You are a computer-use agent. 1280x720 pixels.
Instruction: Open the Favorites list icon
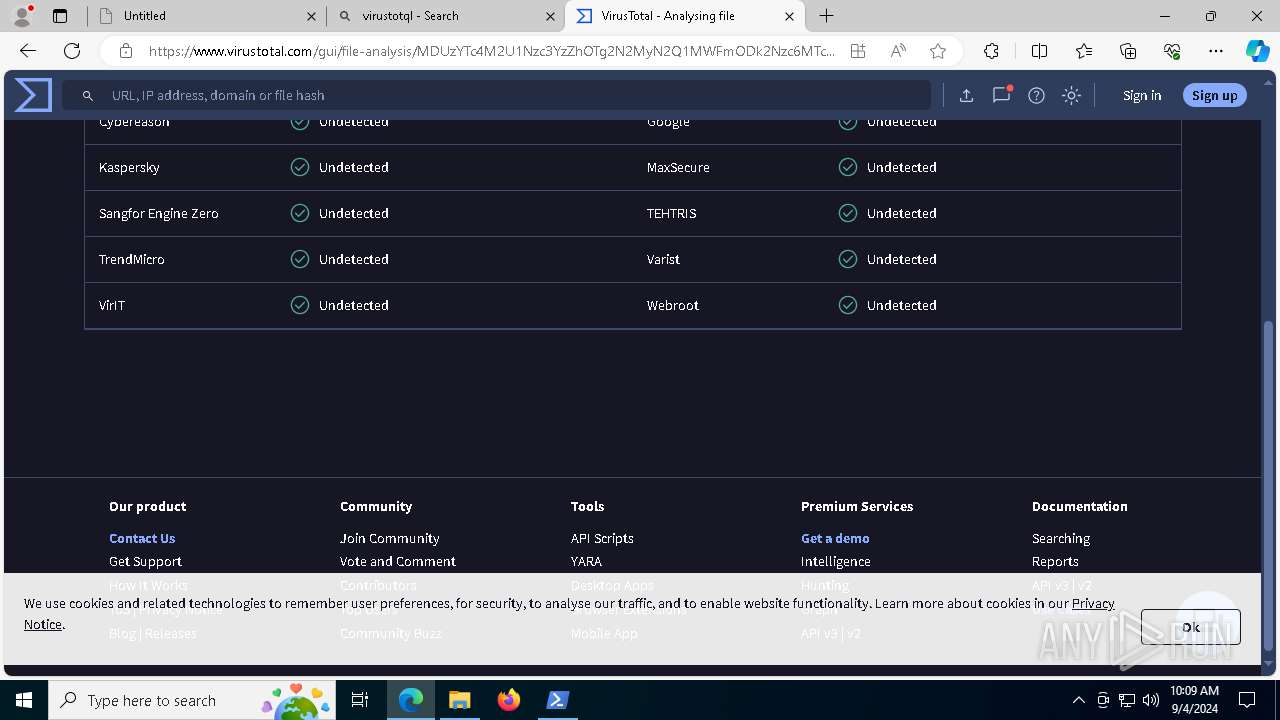pyautogui.click(x=1084, y=51)
